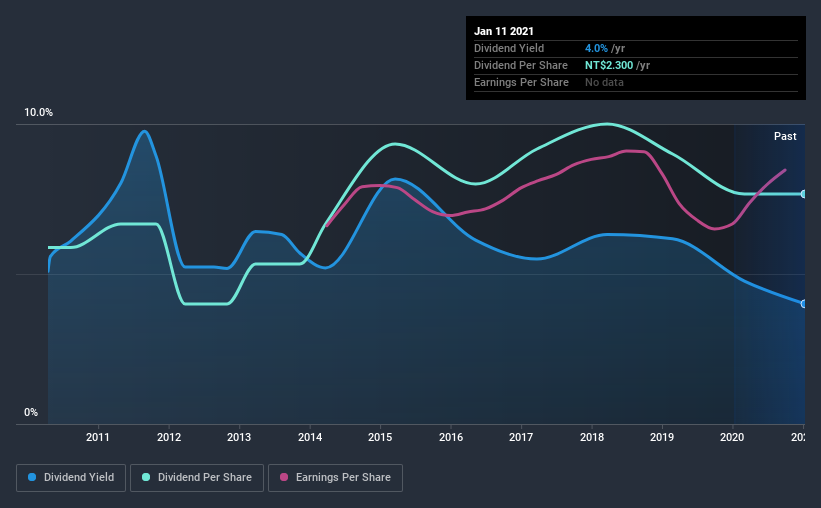The height and width of the screenshot is (508, 821).
Task: Click the 4.0% dividend yield value
Action: (596, 48)
